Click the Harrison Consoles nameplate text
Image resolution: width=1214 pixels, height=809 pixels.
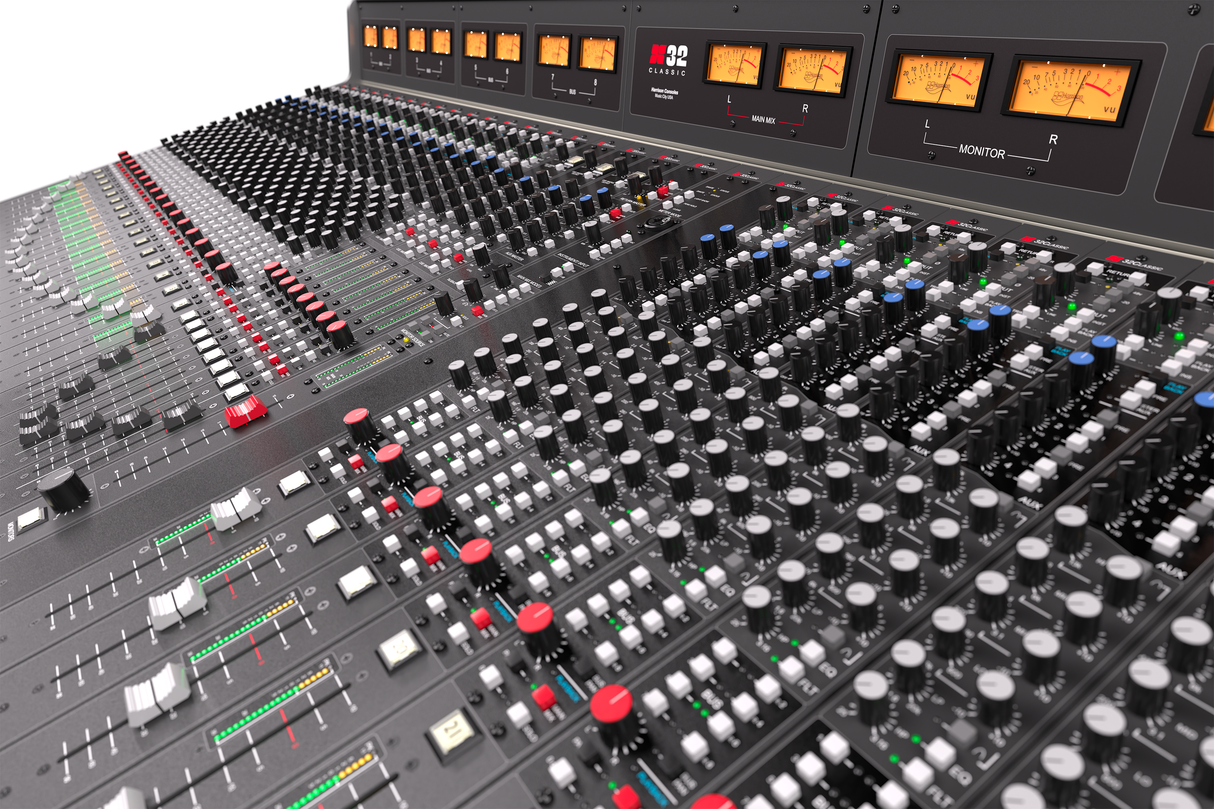pyautogui.click(x=665, y=95)
